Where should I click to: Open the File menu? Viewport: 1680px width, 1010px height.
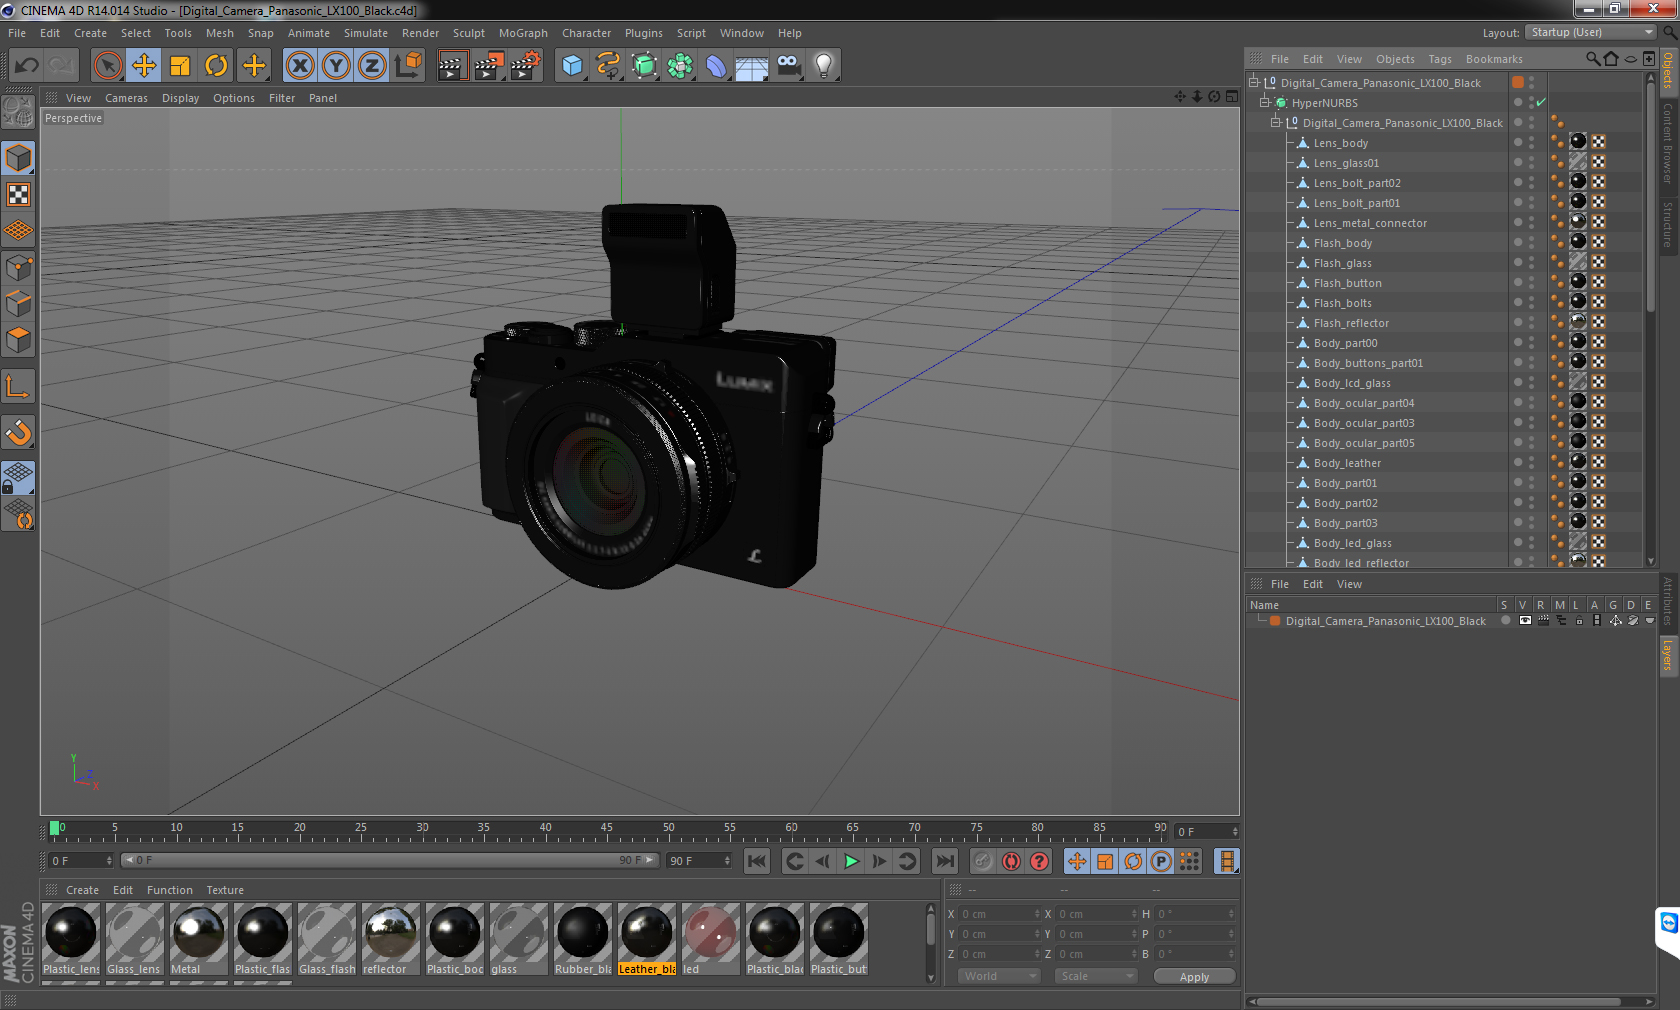coord(17,33)
